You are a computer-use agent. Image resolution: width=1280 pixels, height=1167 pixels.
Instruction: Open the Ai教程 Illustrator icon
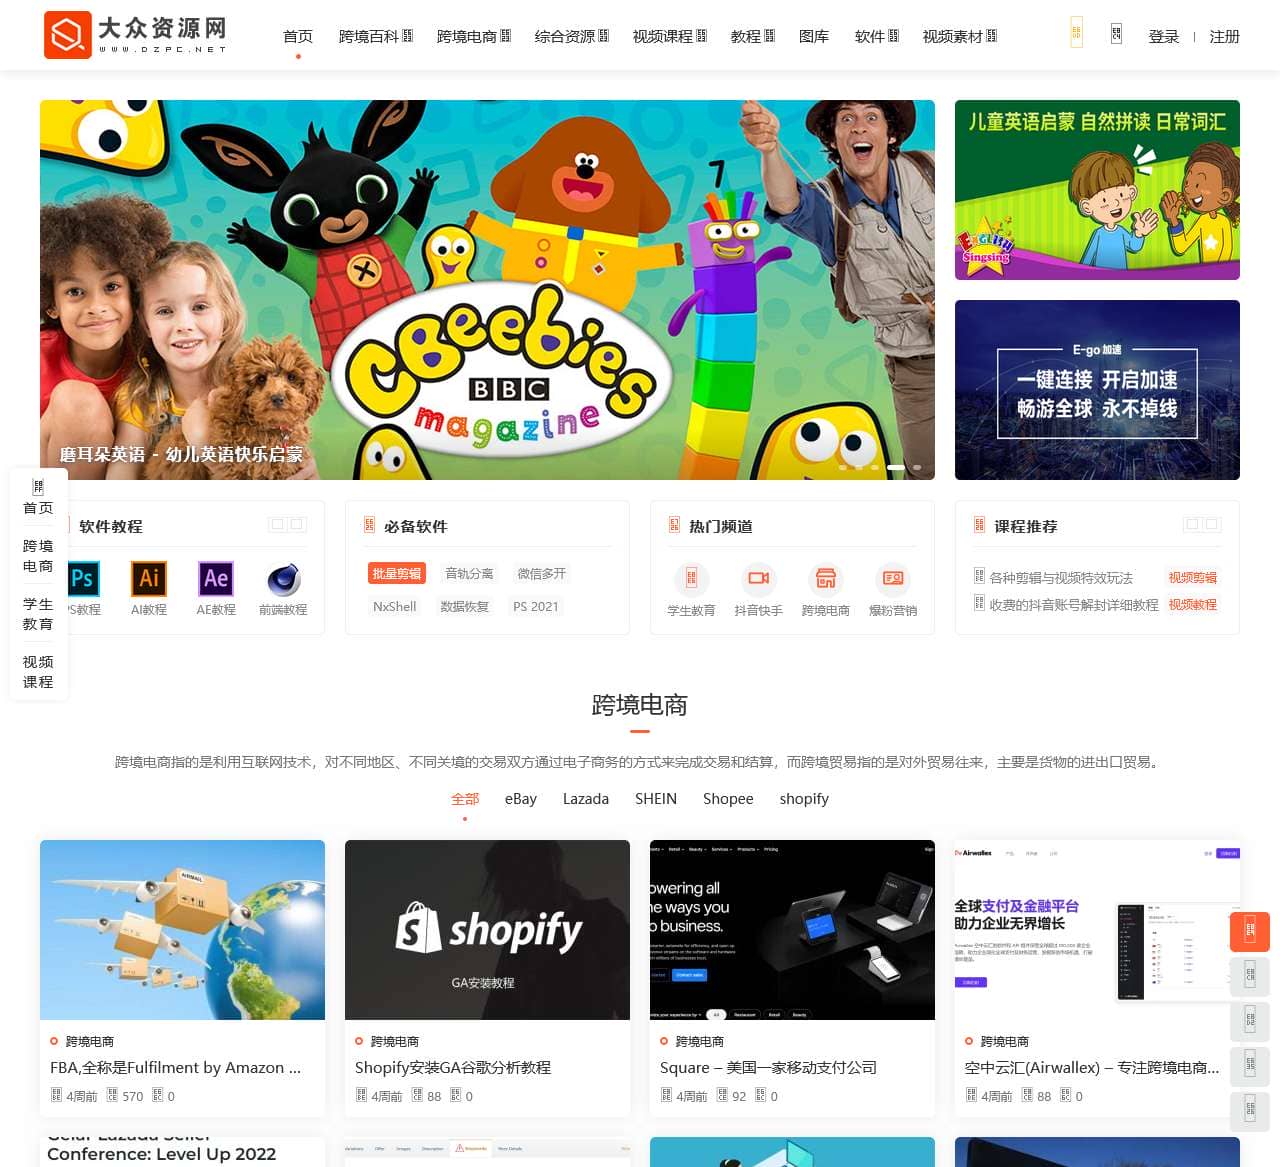coord(149,579)
